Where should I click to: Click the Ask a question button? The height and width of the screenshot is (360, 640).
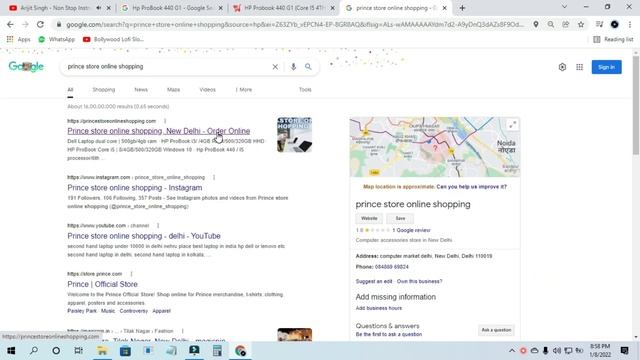click(x=496, y=330)
